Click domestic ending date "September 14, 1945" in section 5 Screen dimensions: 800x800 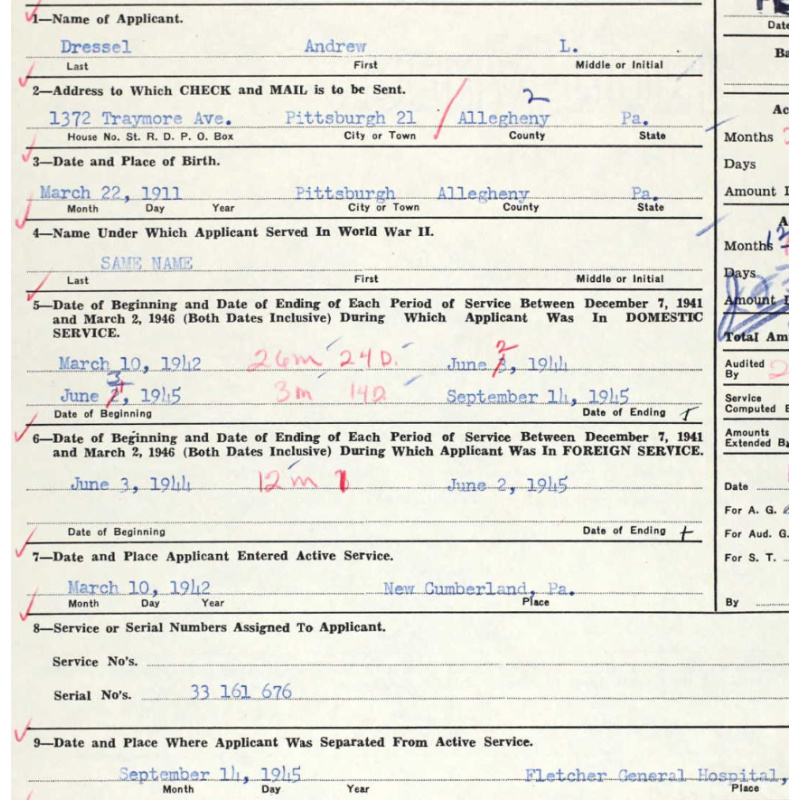click(x=537, y=397)
